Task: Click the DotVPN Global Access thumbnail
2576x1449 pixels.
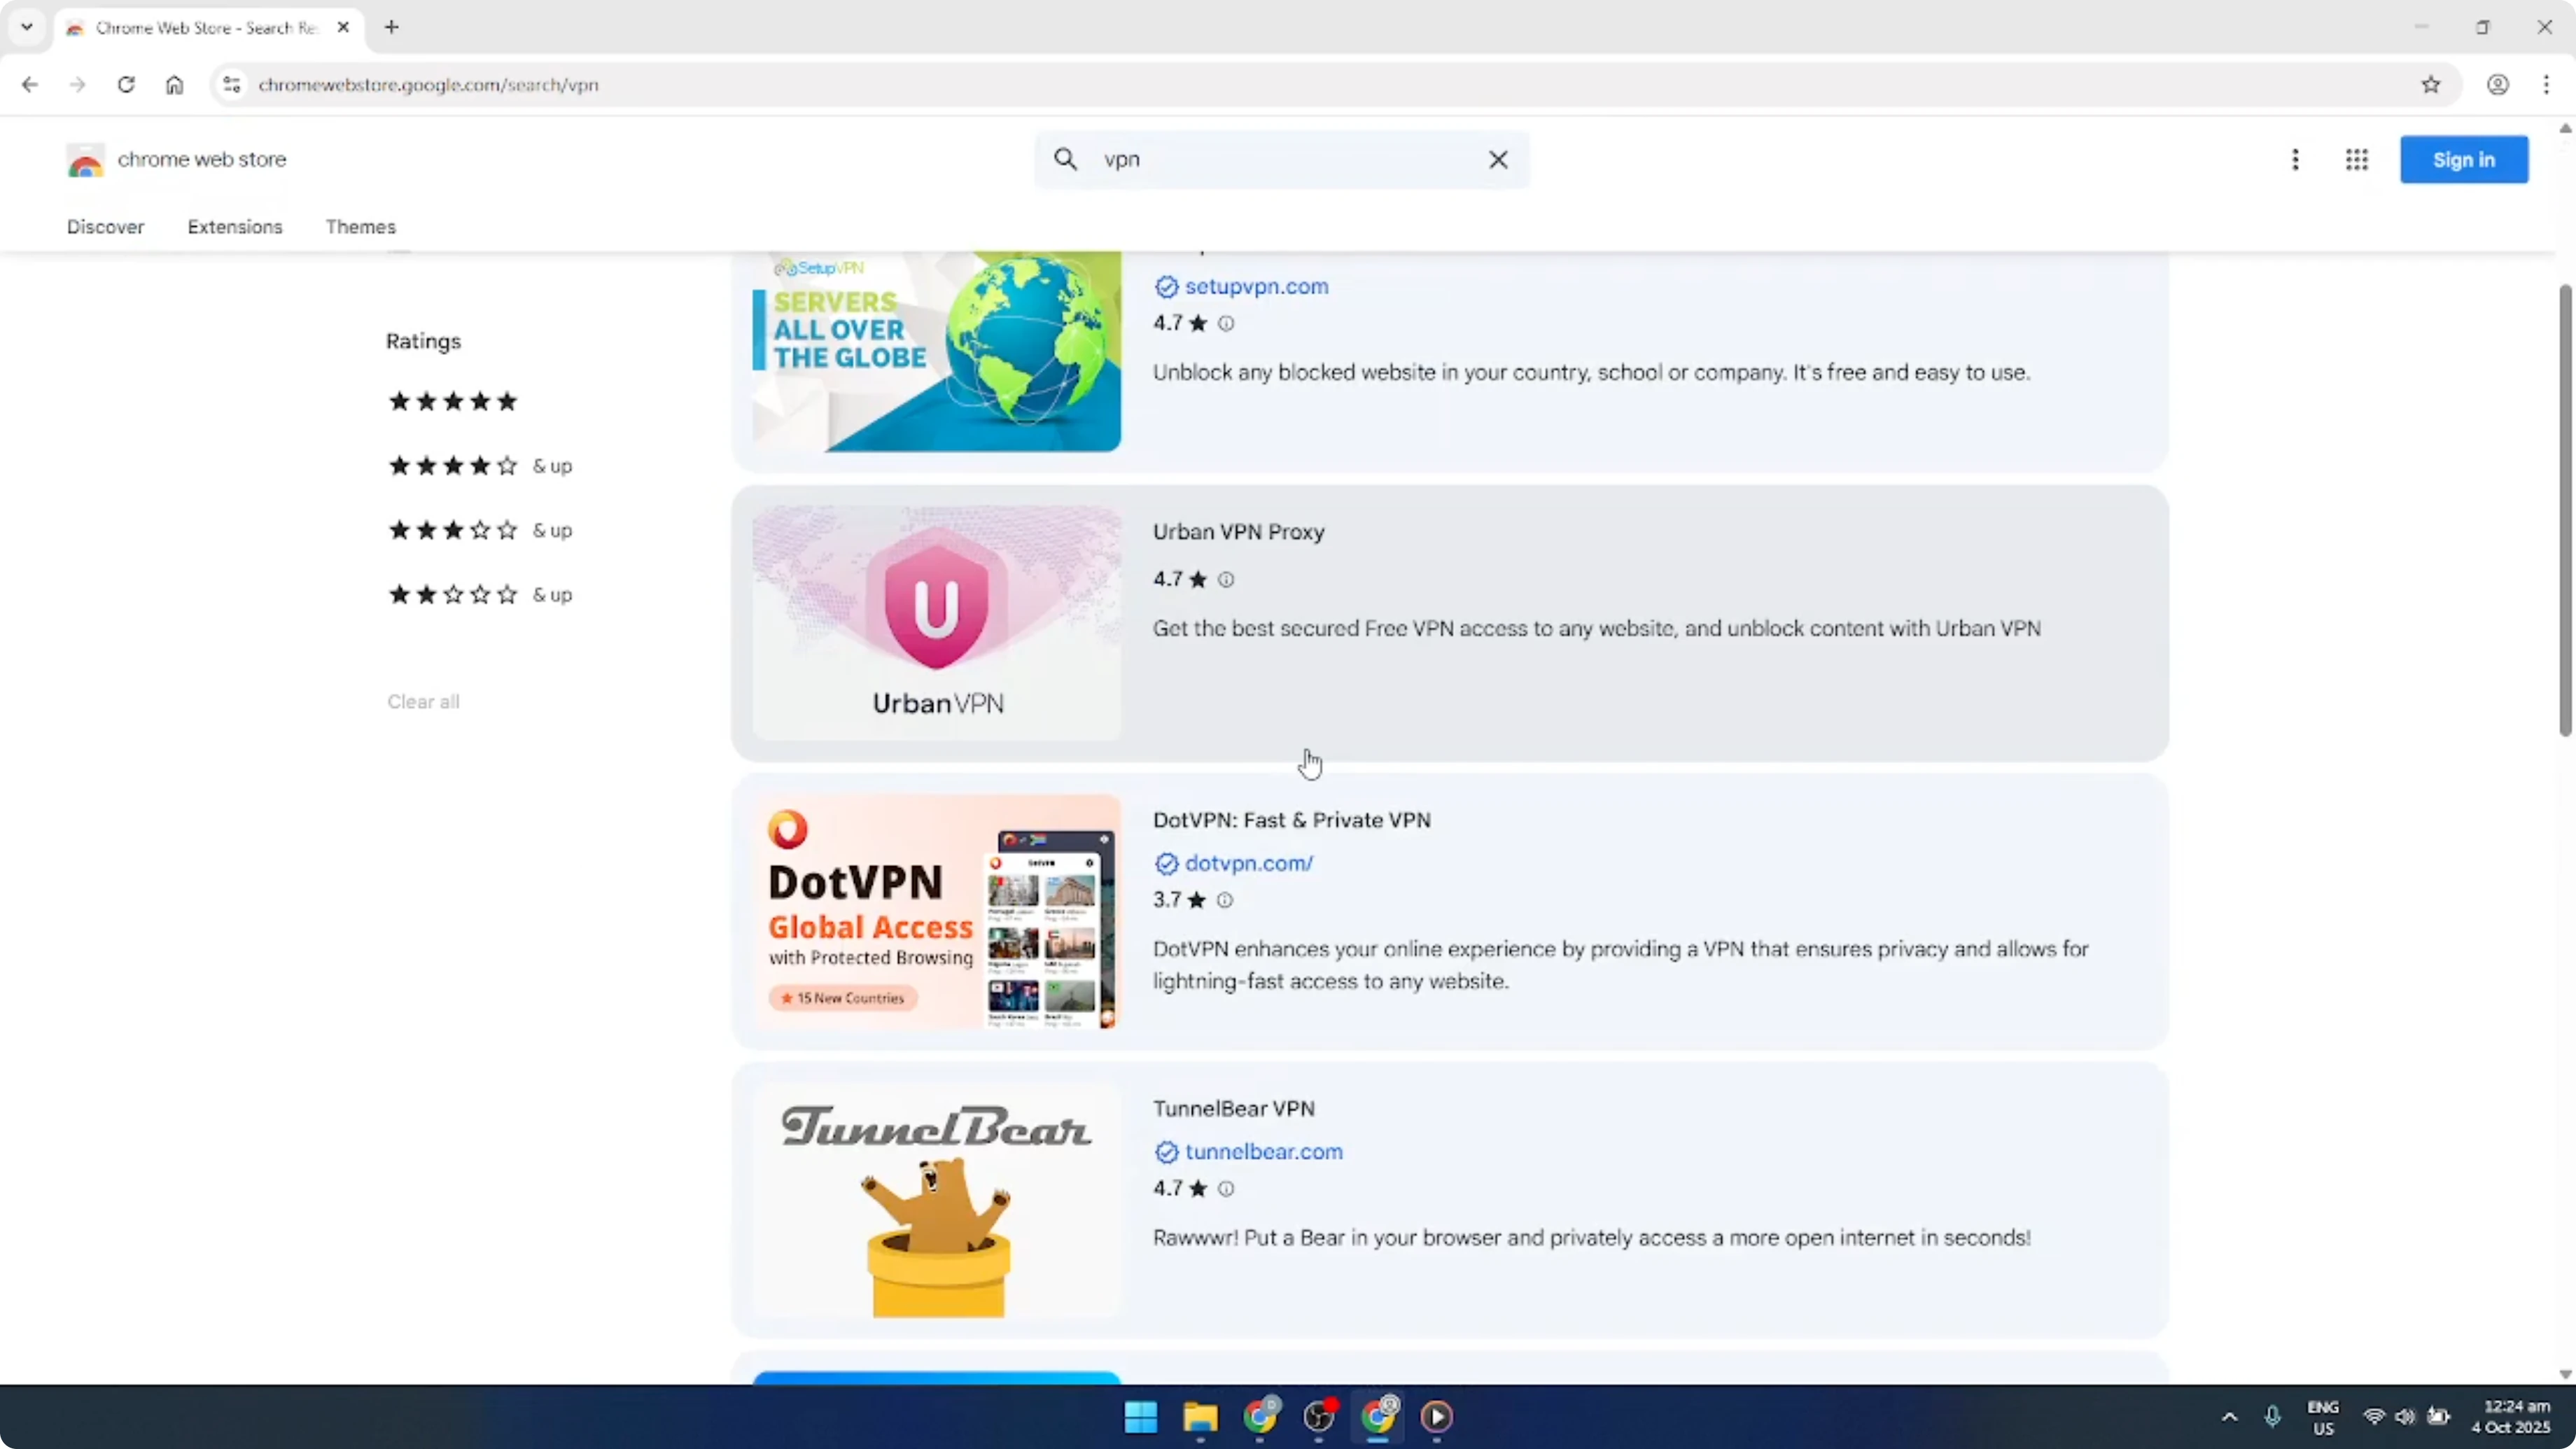Action: (937, 911)
